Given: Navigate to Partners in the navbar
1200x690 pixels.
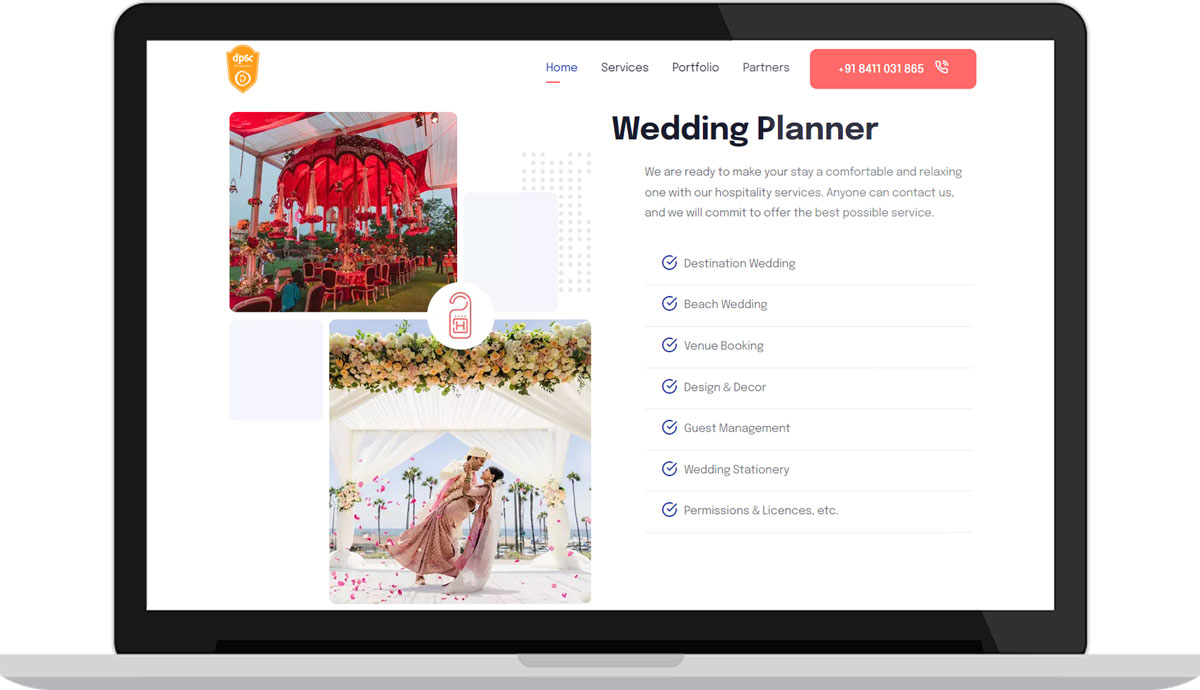Looking at the screenshot, I should coord(766,68).
